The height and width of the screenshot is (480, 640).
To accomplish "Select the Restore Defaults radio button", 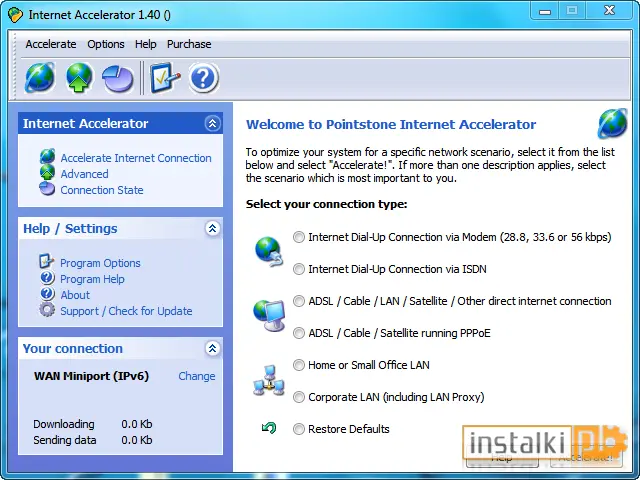I will [x=299, y=429].
